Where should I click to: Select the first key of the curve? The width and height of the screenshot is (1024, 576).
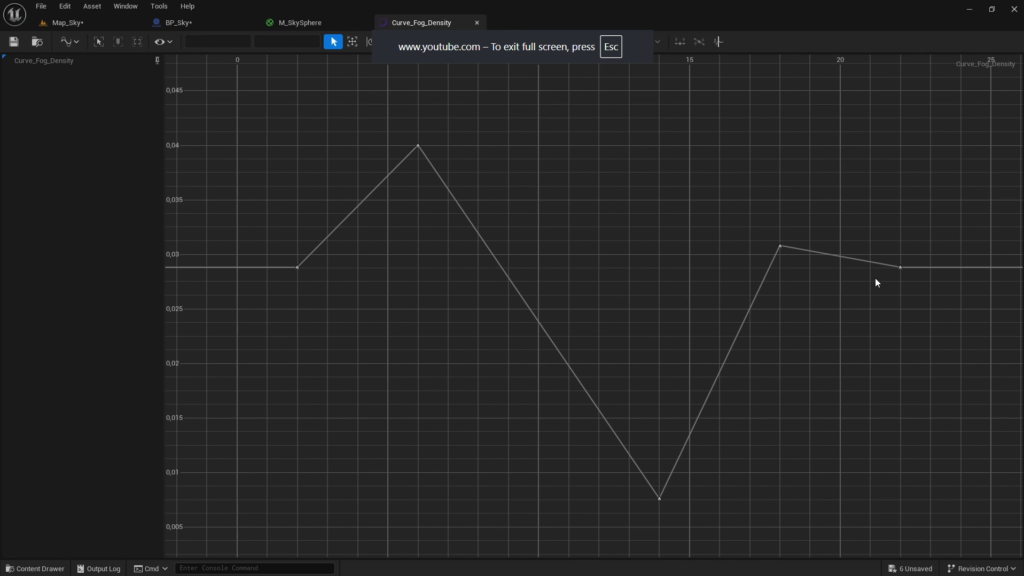[x=297, y=267]
